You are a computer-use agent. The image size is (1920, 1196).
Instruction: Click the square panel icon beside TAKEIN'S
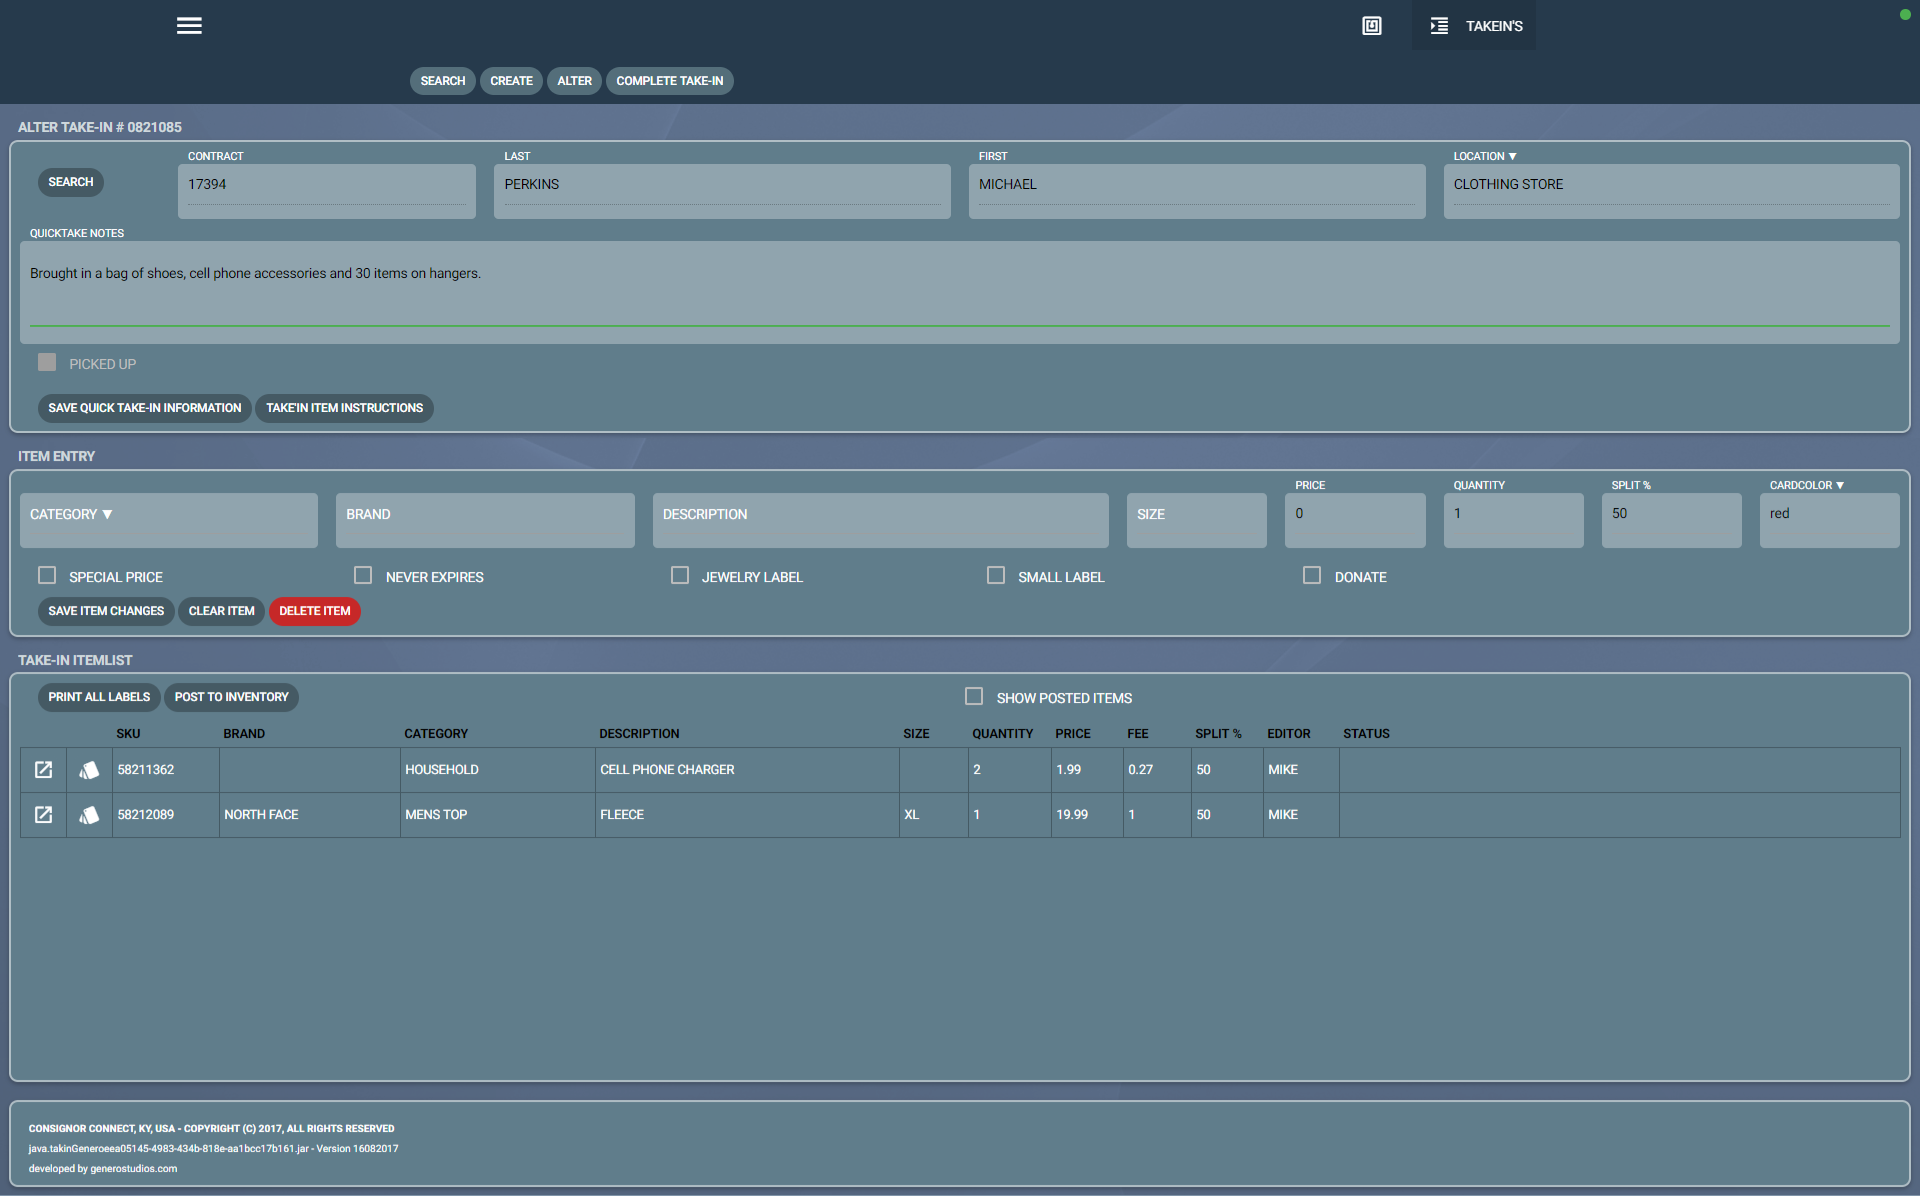(x=1372, y=26)
